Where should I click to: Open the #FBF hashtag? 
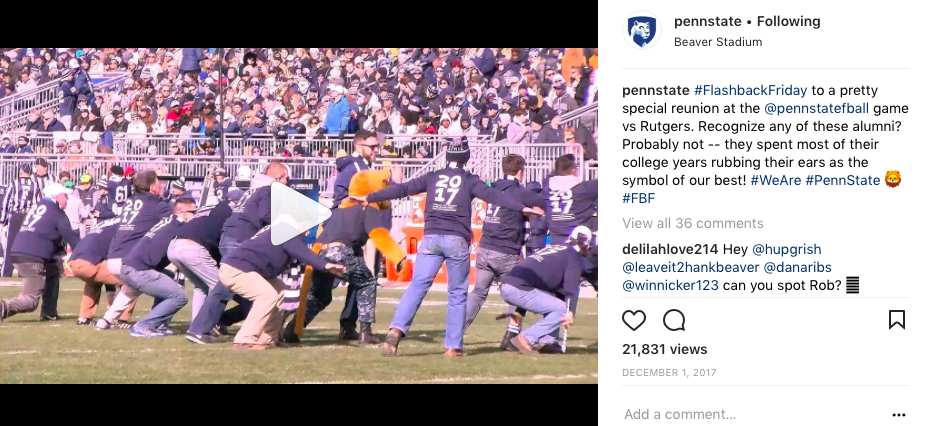pos(638,199)
